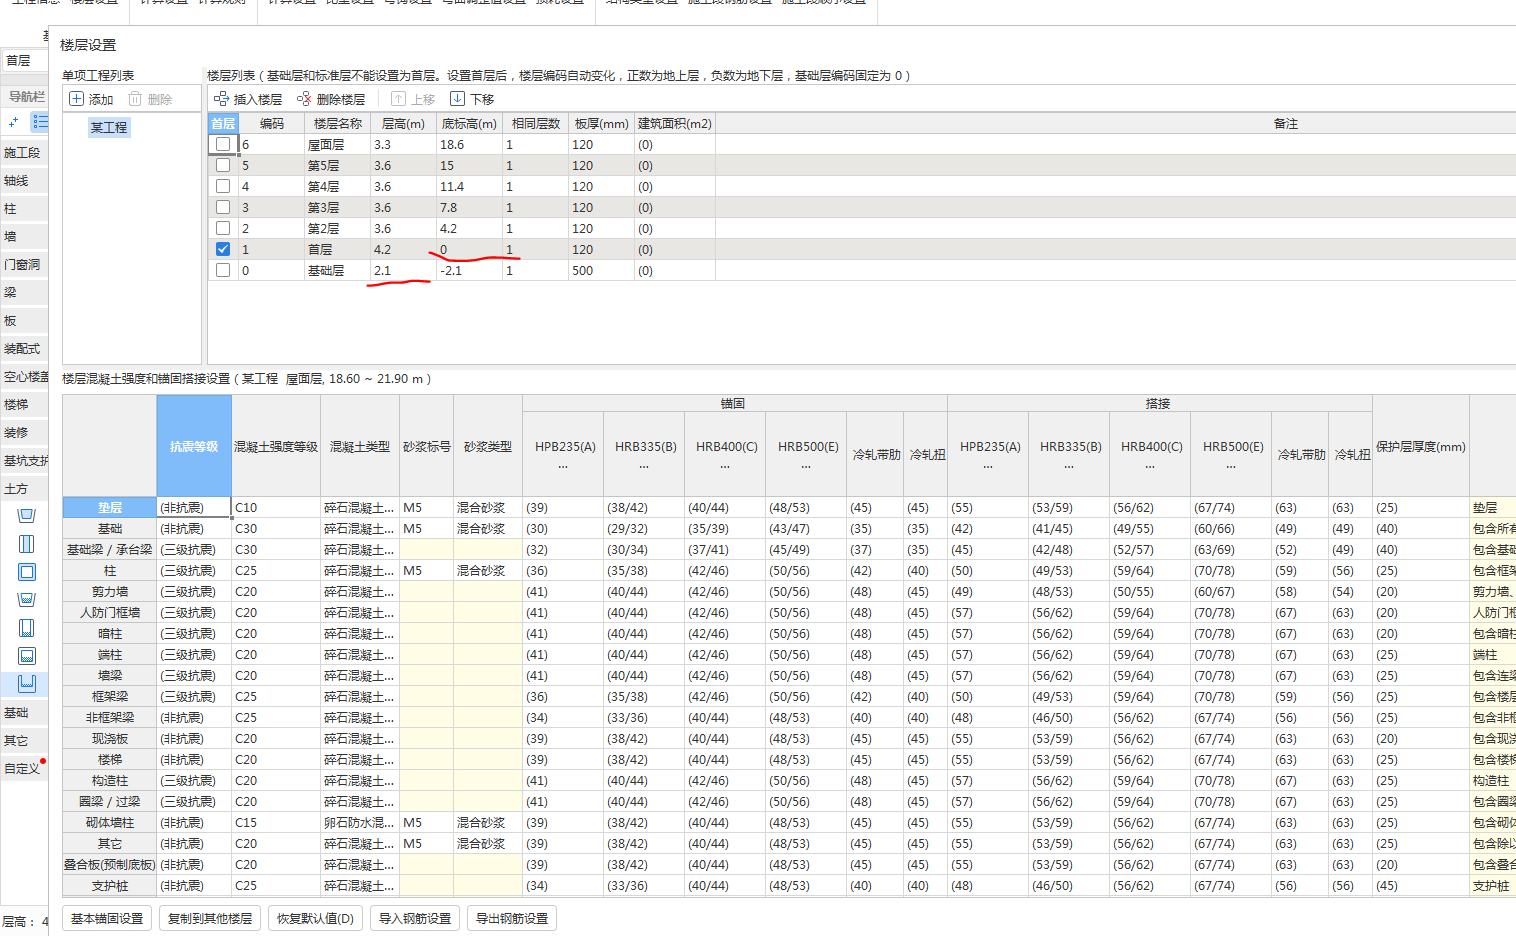Click the 砌体墙柱 row concrete type 卵石防水混
The image size is (1516, 936).
point(360,822)
